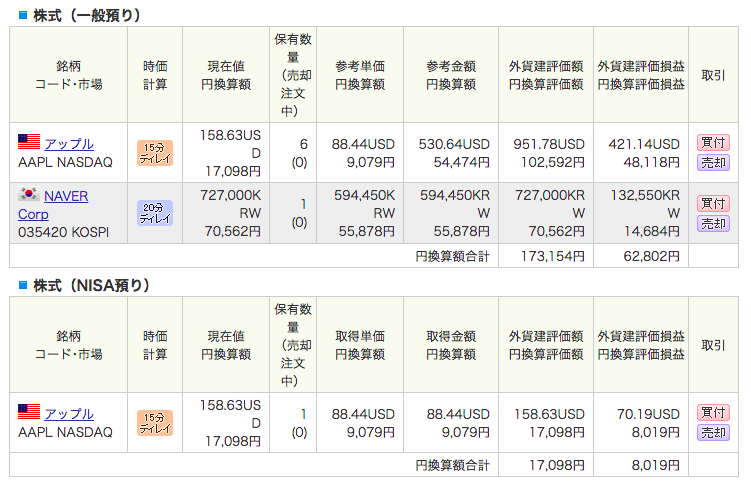Click 円換算額合計 label in NISA預り table
Viewport: 751px width, 492px height.
tap(452, 465)
